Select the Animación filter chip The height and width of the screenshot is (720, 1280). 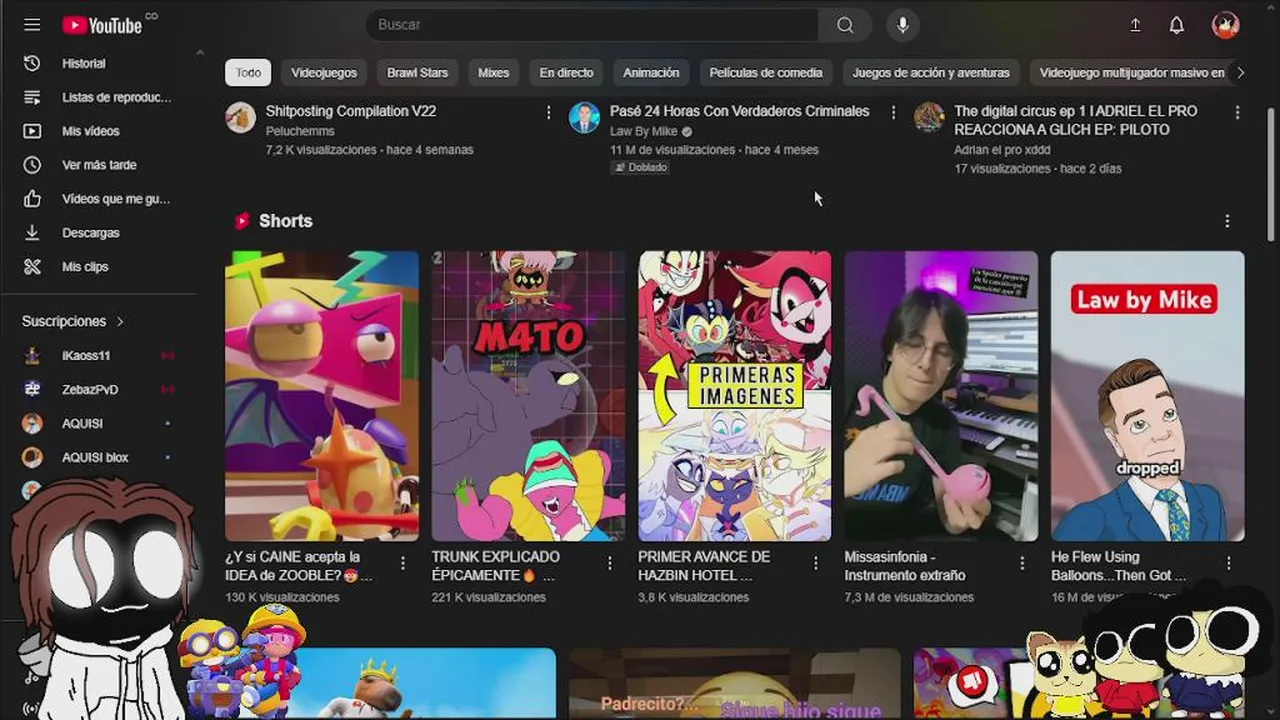[x=651, y=73]
